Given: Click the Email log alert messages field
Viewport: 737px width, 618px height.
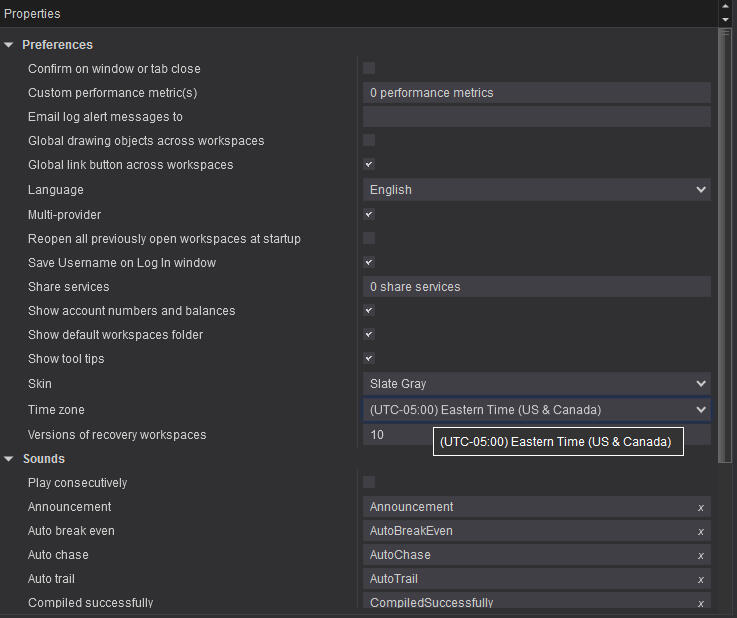Looking at the screenshot, I should point(536,117).
